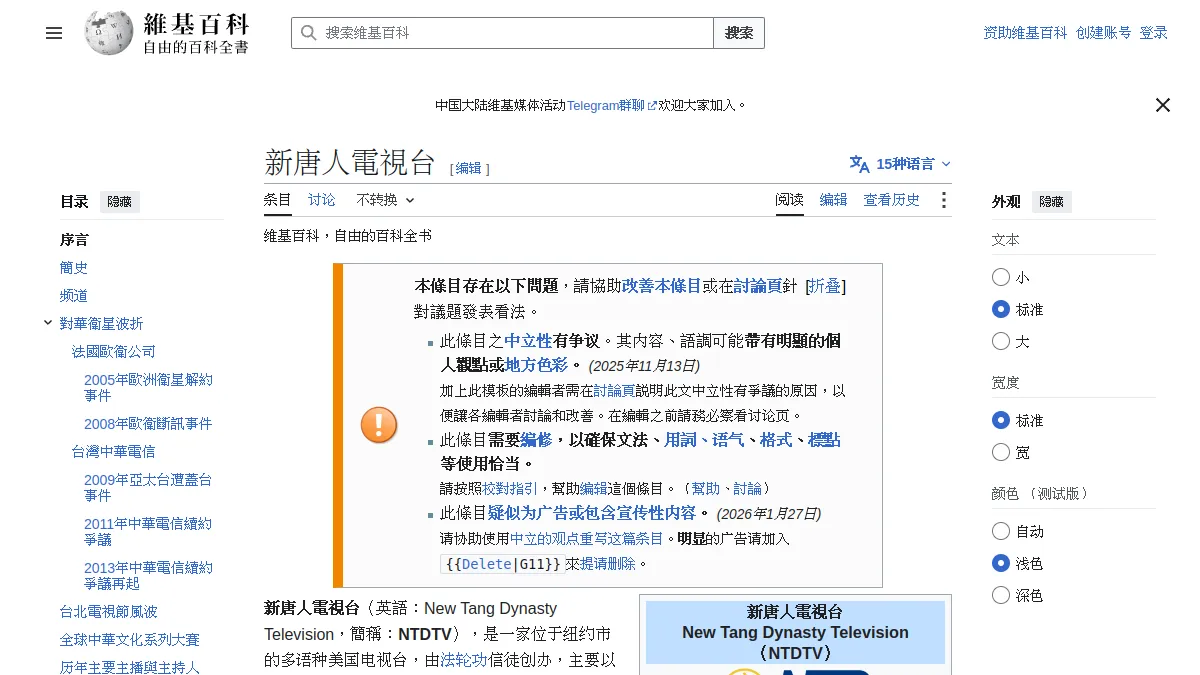Jump to 2005年歐洲衛星解約事件 entry
The height and width of the screenshot is (675, 1200).
tap(148, 388)
